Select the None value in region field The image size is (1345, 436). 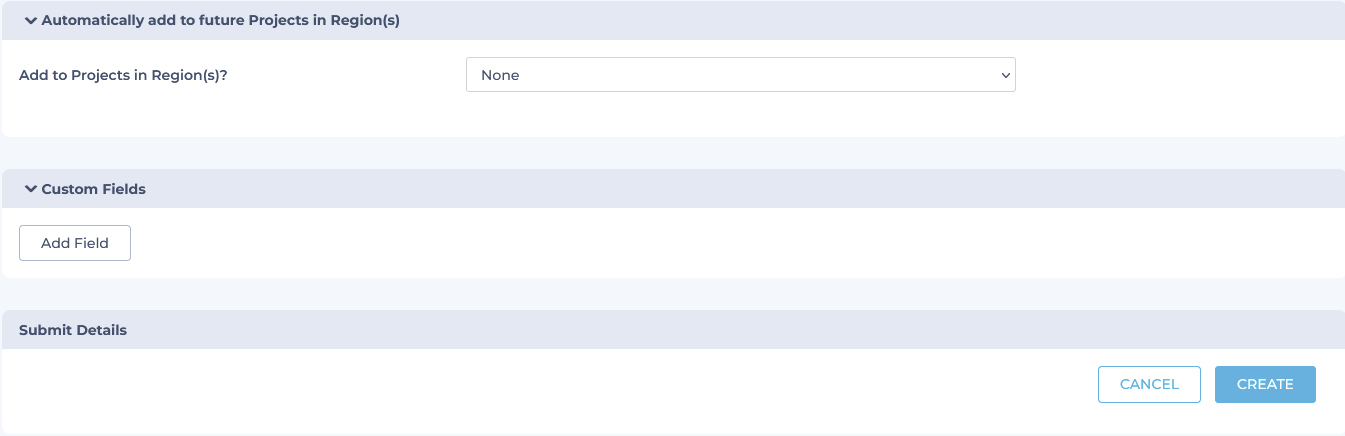(x=500, y=75)
